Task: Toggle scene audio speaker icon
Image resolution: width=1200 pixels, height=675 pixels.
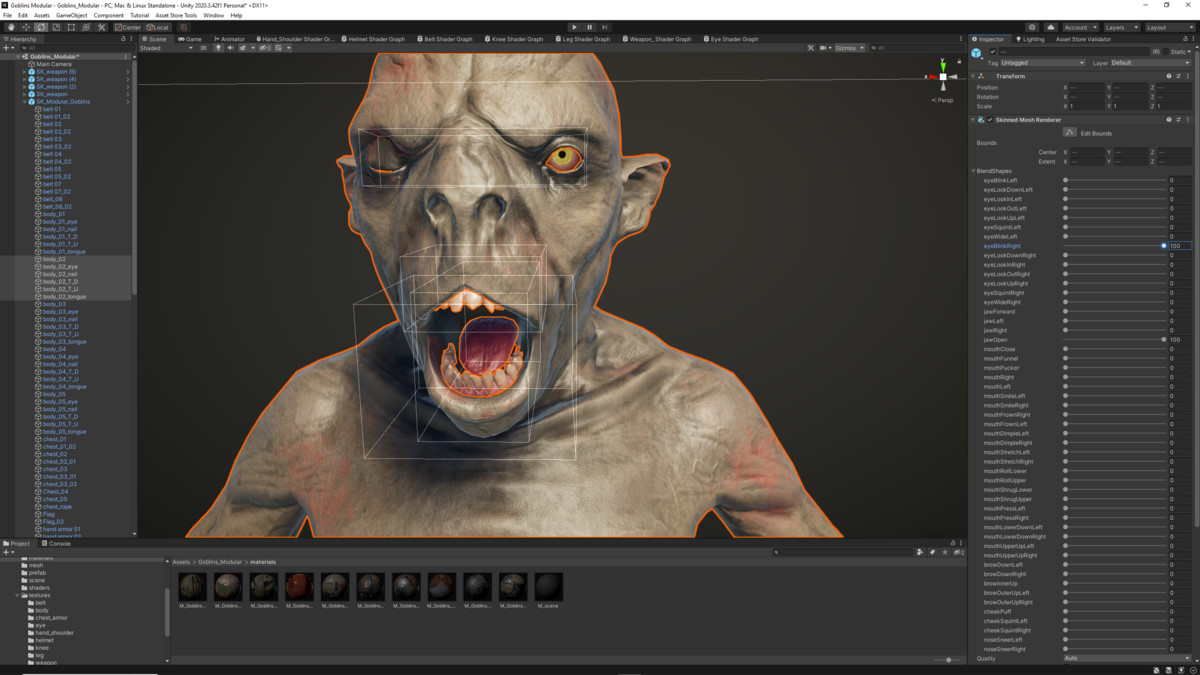Action: click(x=231, y=47)
